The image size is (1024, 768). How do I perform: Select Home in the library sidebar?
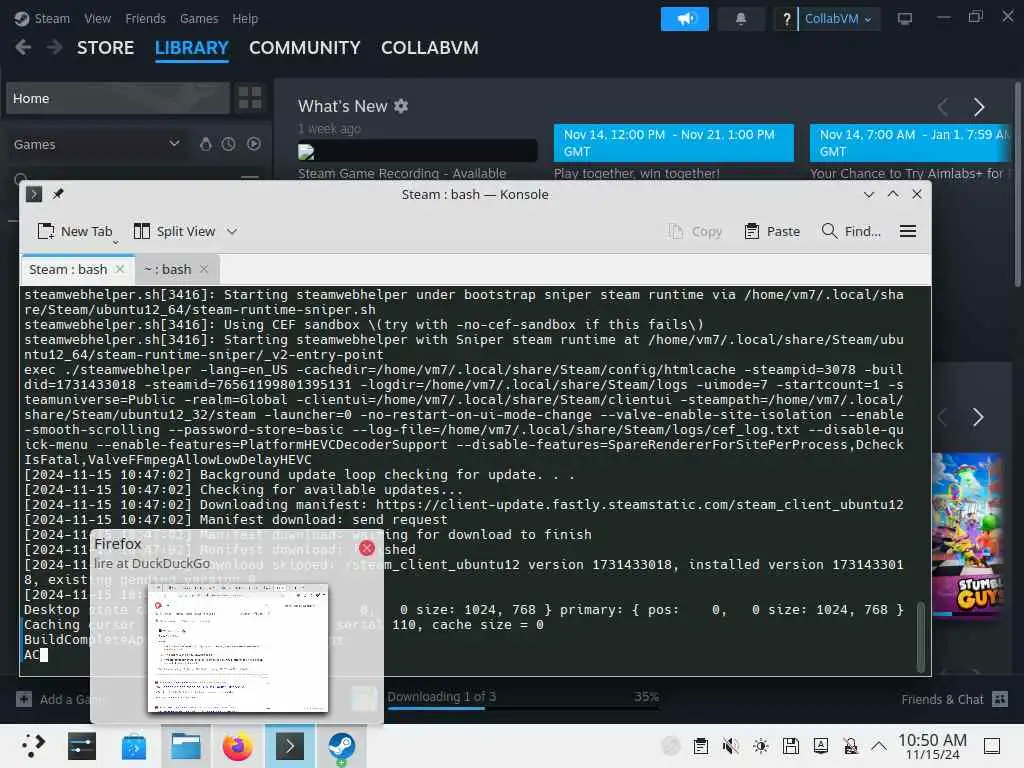click(x=118, y=98)
